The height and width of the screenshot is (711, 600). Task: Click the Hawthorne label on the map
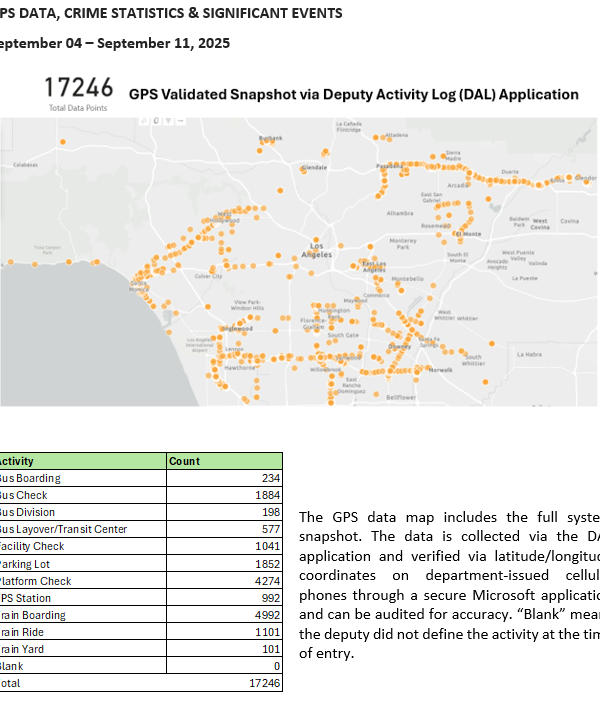point(239,367)
